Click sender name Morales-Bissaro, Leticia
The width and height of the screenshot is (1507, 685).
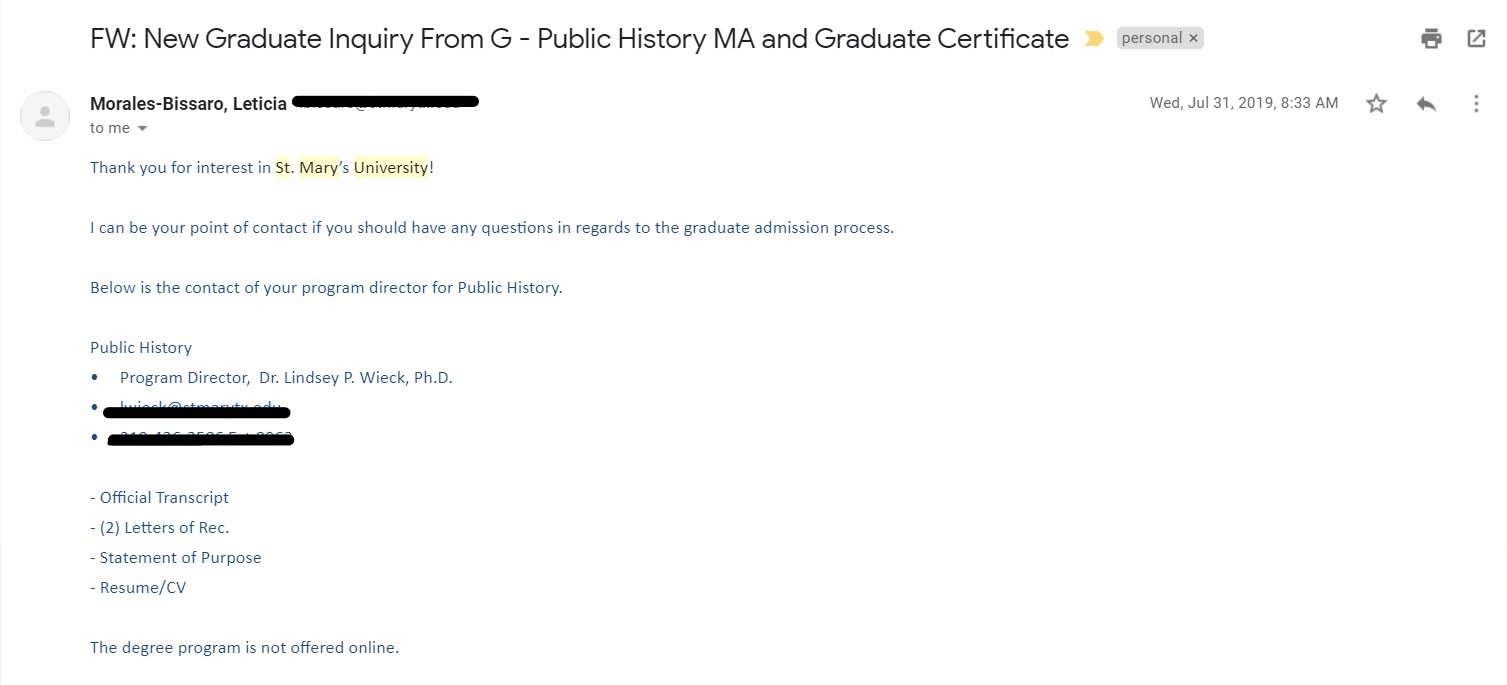[188, 103]
